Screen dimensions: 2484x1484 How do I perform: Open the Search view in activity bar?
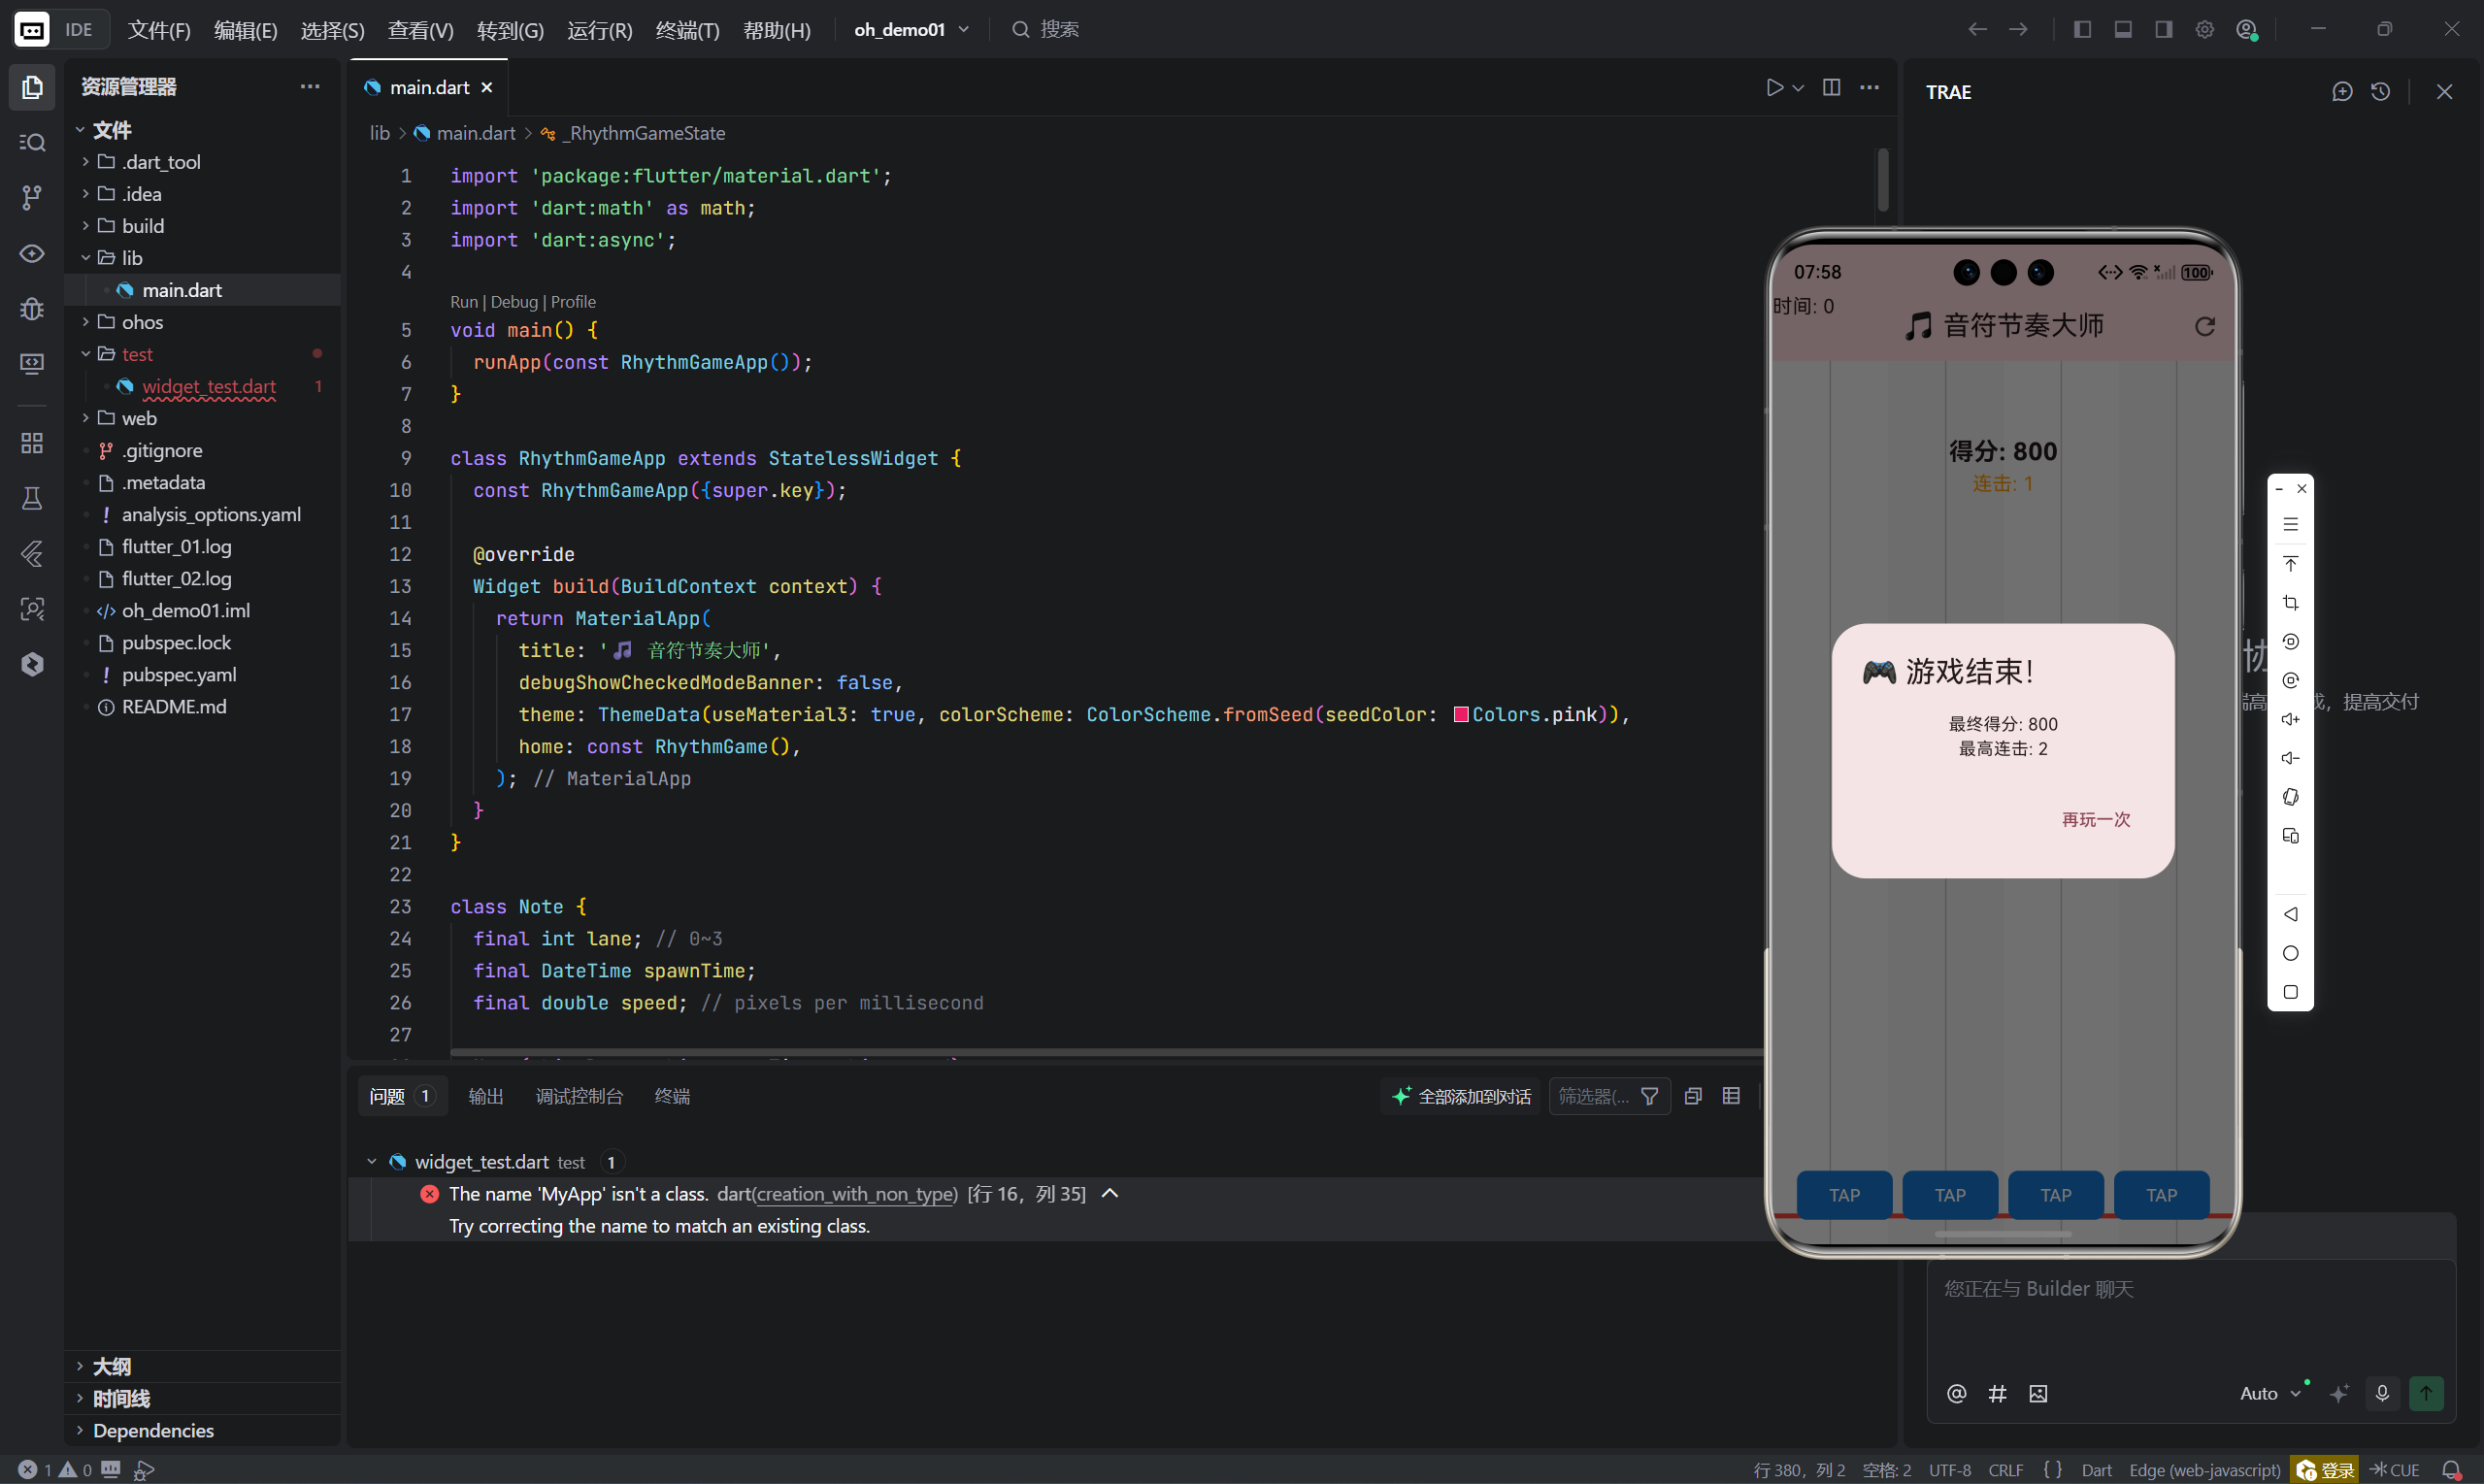[x=32, y=142]
